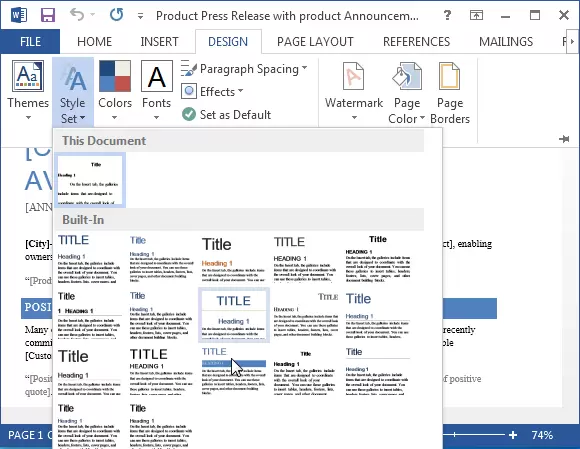Open the Colors palette icon

coord(115,76)
